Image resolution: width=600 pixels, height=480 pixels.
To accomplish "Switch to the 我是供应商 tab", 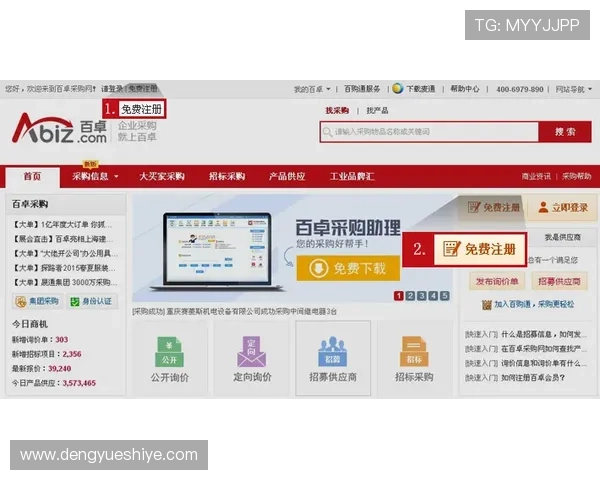I will [562, 238].
